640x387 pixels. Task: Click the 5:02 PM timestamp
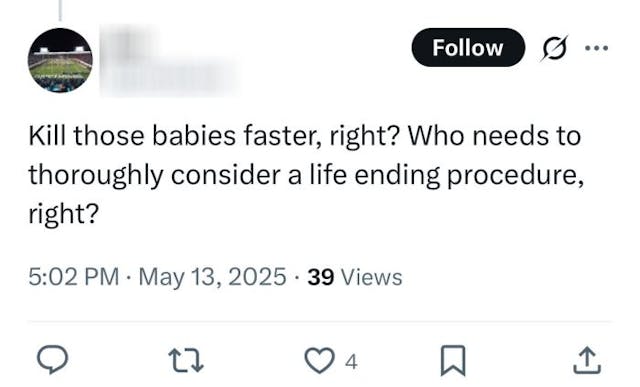point(73,277)
